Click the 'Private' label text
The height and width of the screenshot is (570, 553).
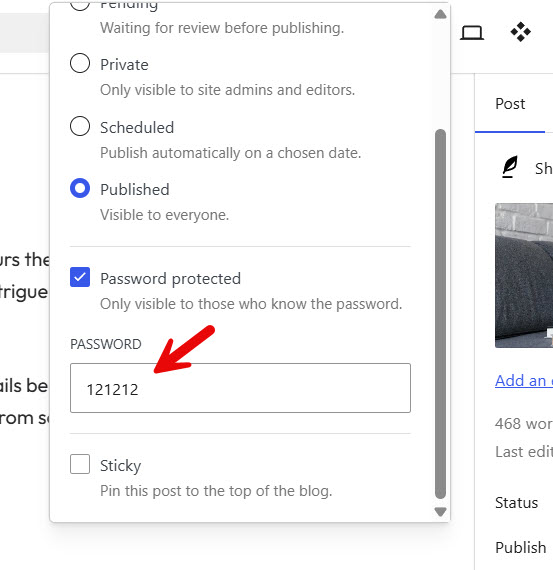click(x=124, y=65)
